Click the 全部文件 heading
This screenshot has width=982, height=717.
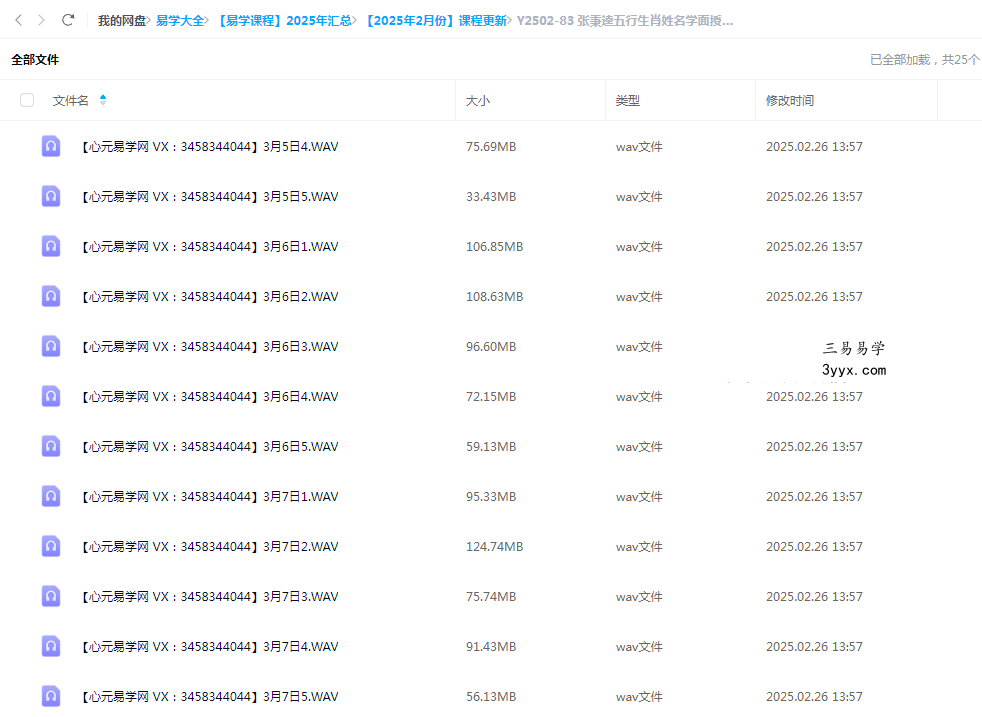click(35, 59)
